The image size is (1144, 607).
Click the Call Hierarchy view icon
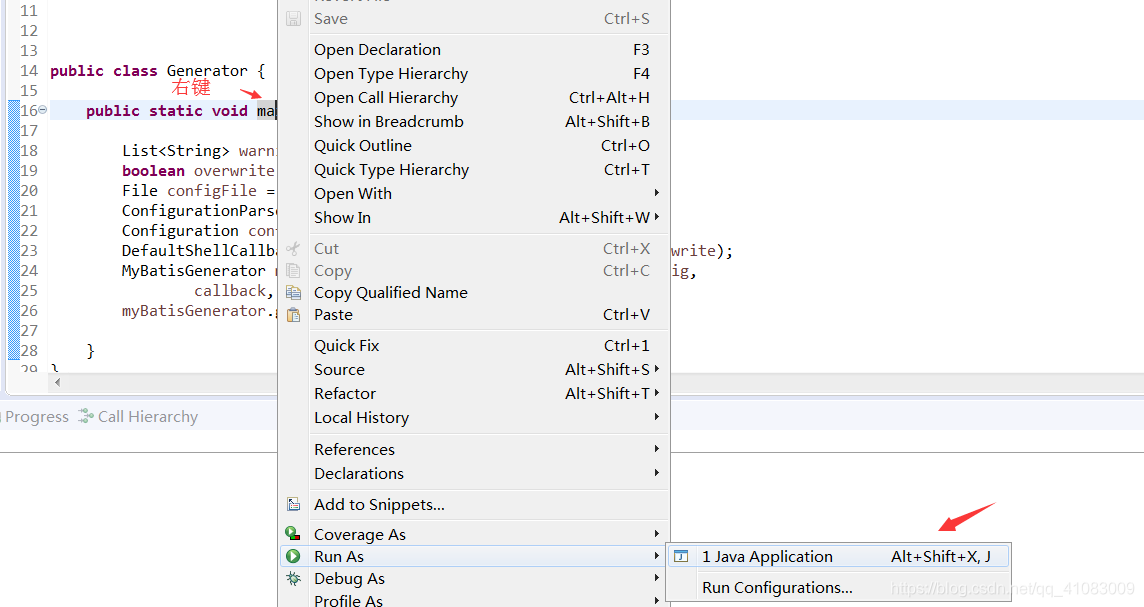[86, 417]
